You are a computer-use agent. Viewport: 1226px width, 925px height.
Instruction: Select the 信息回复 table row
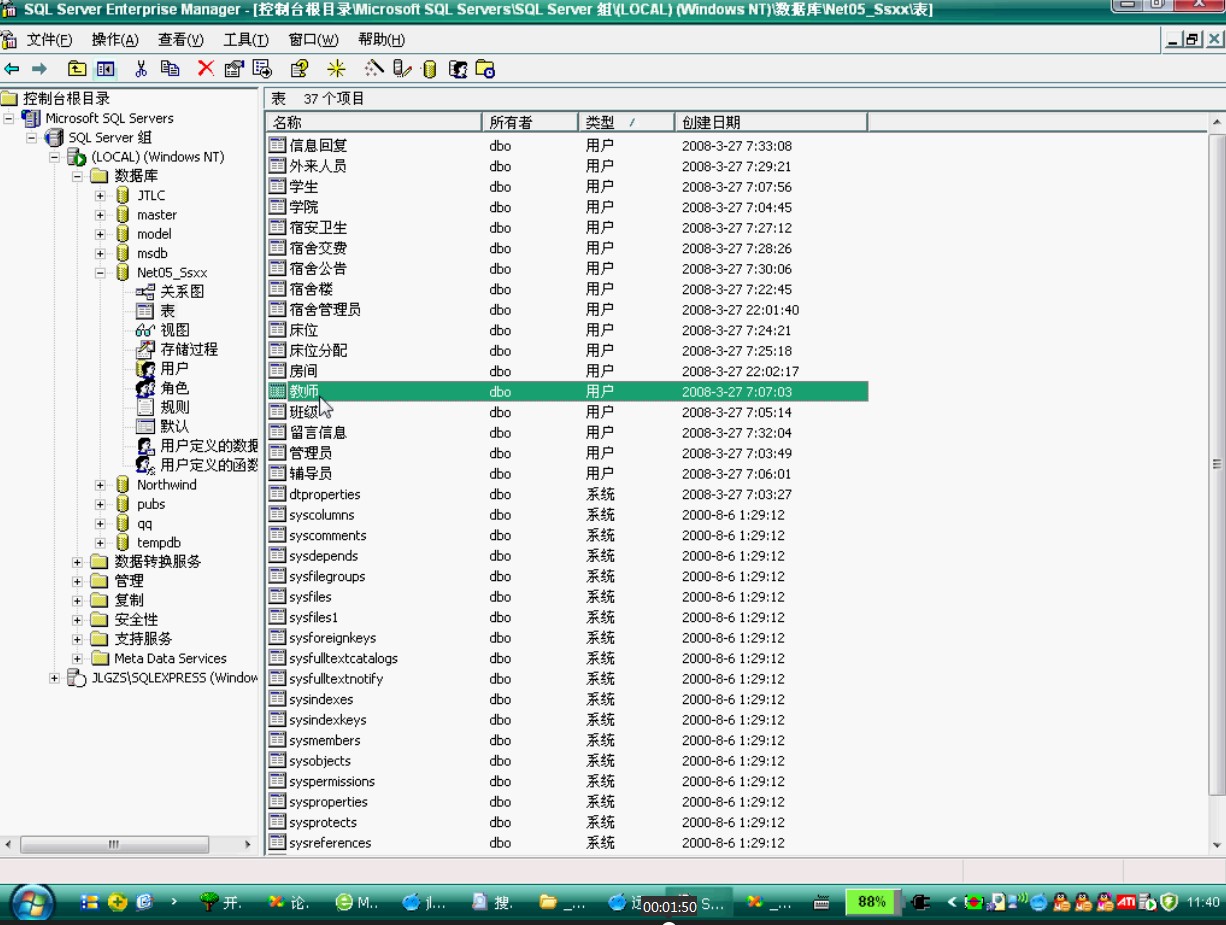(567, 146)
